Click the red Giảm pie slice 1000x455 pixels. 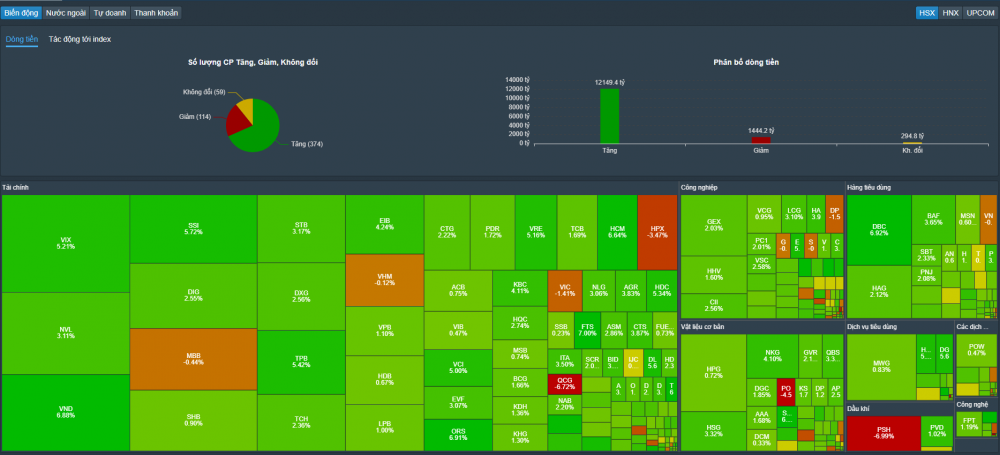tap(236, 123)
